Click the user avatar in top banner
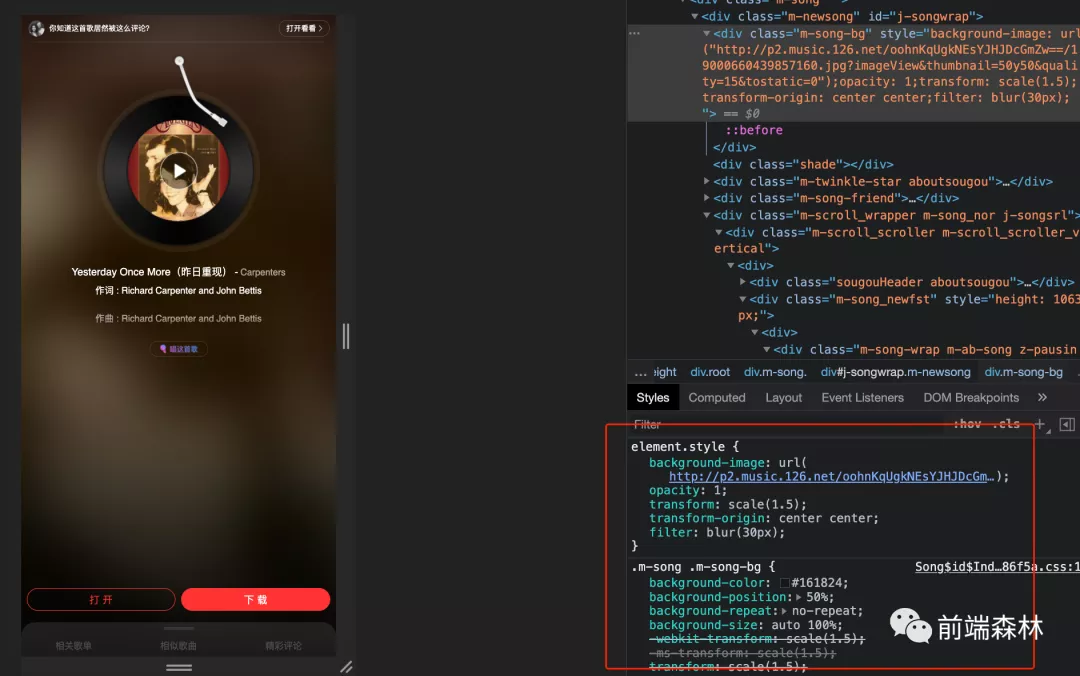This screenshot has width=1080, height=676. [x=37, y=28]
